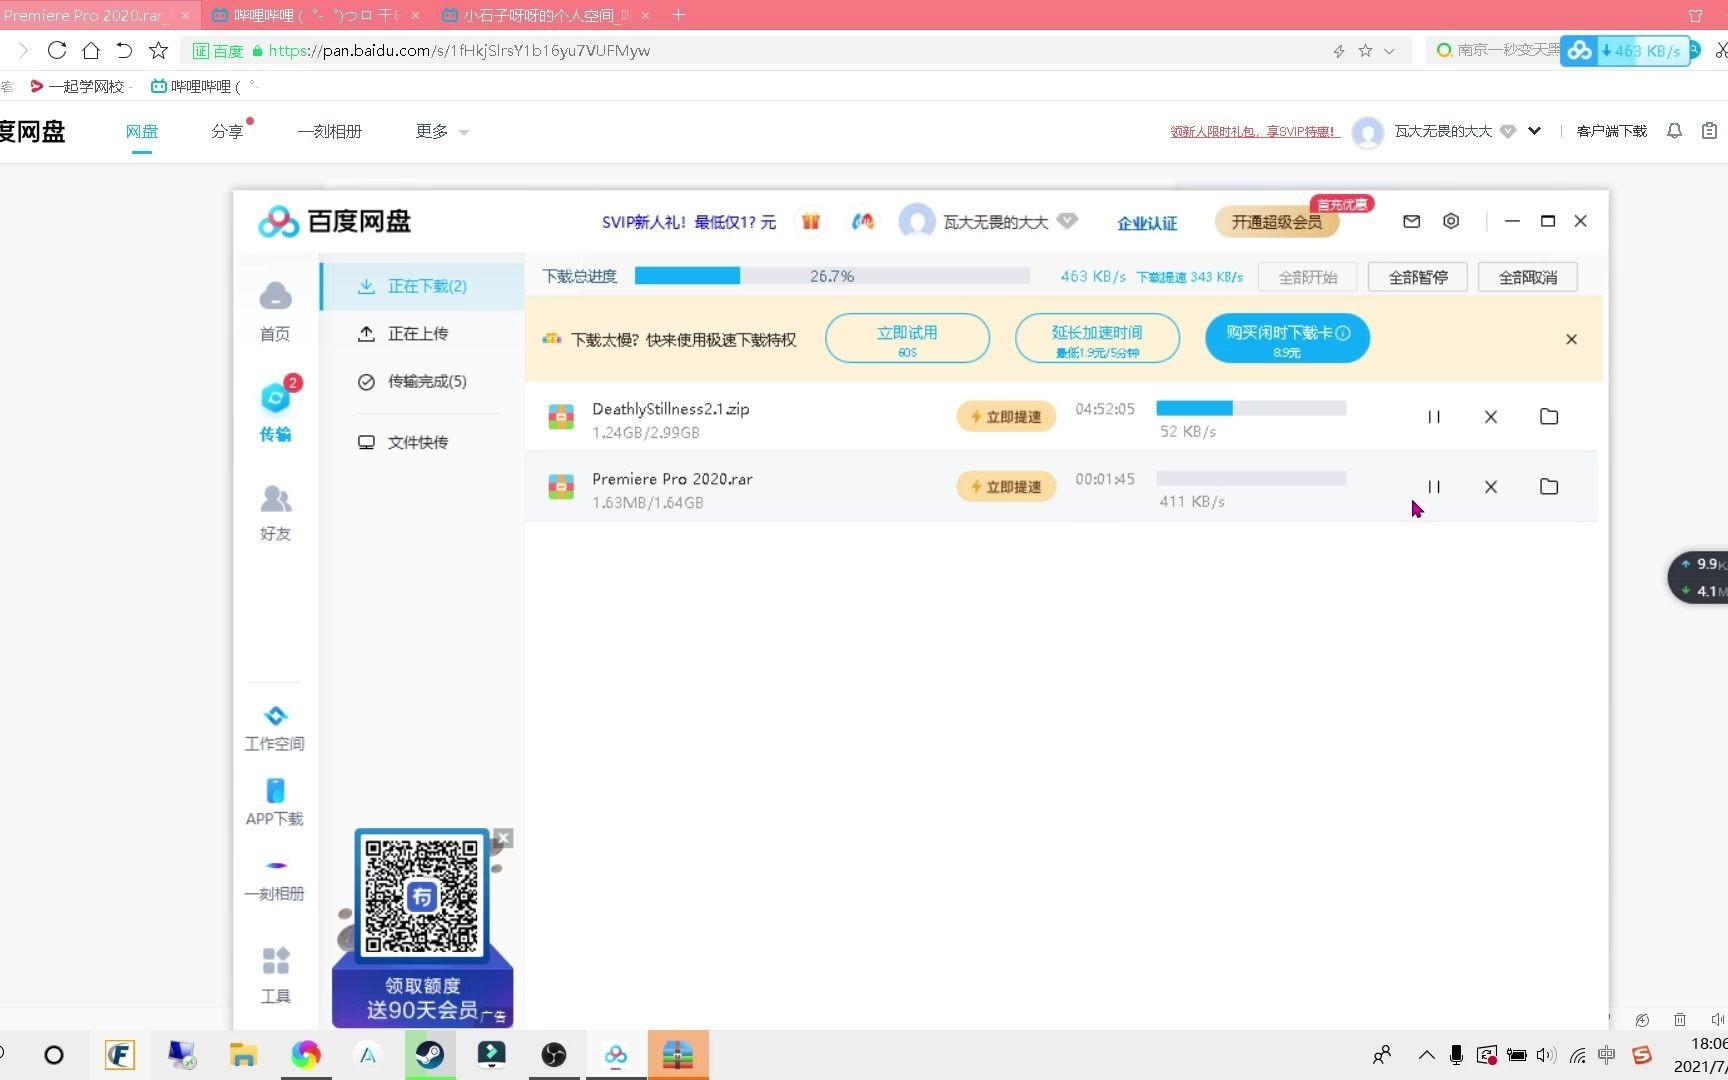Close the speed-up promotion banner
This screenshot has height=1080, width=1728.
pos(1572,340)
